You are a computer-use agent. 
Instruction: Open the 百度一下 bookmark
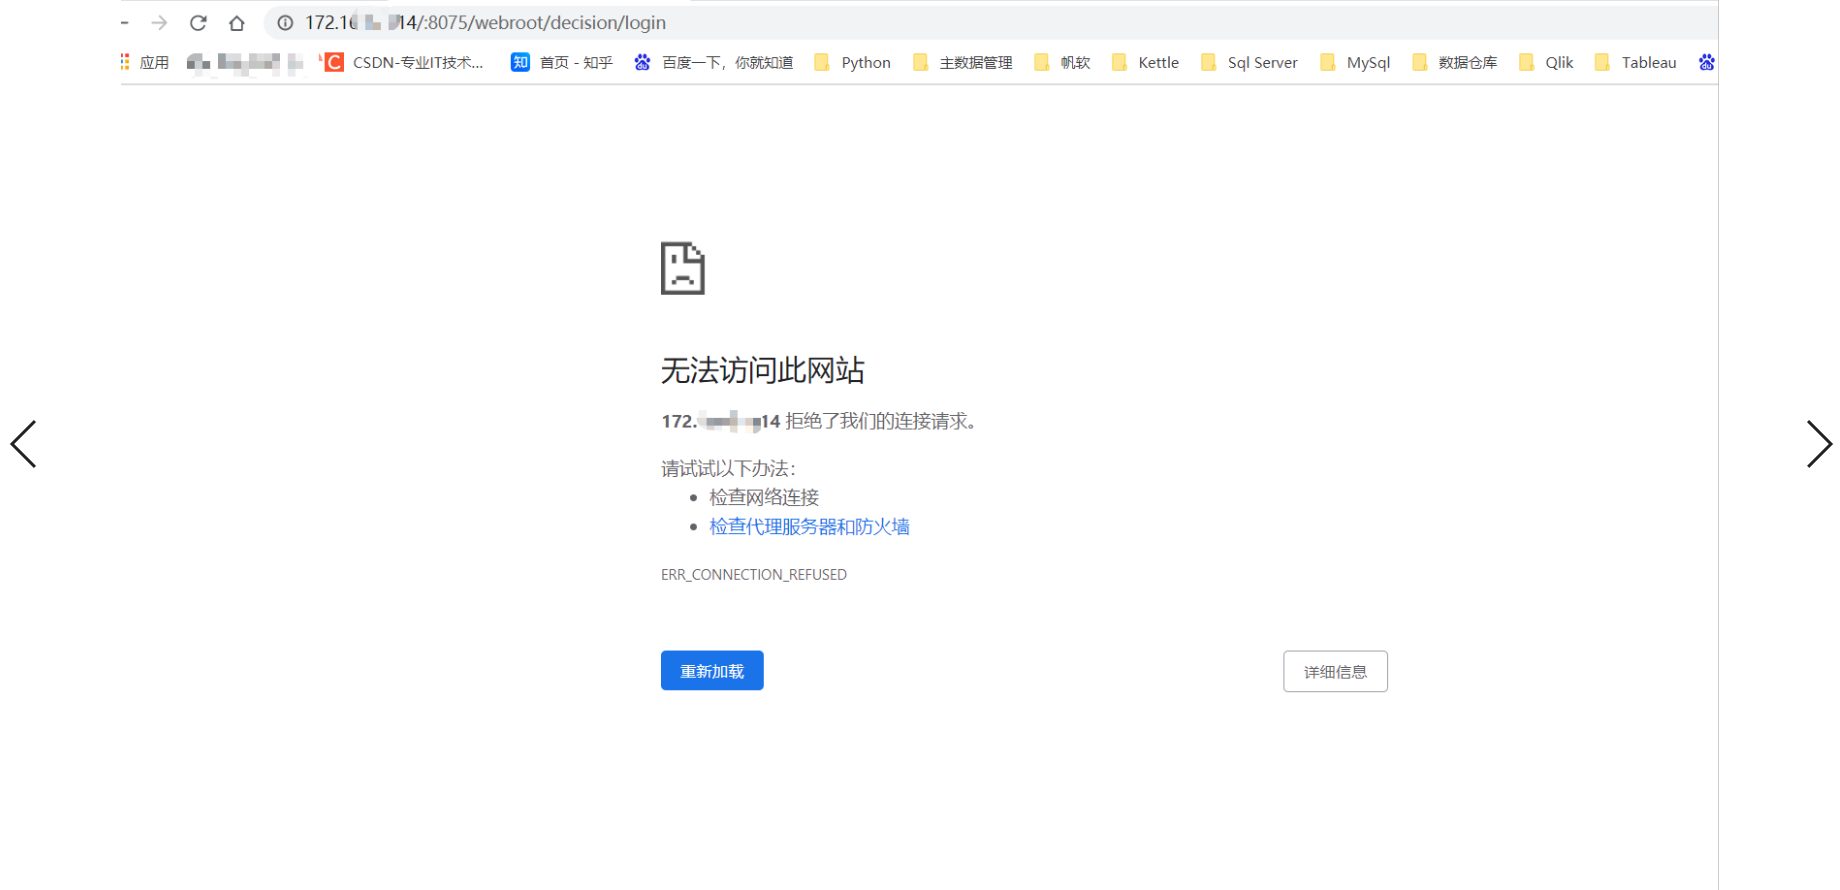click(x=714, y=62)
